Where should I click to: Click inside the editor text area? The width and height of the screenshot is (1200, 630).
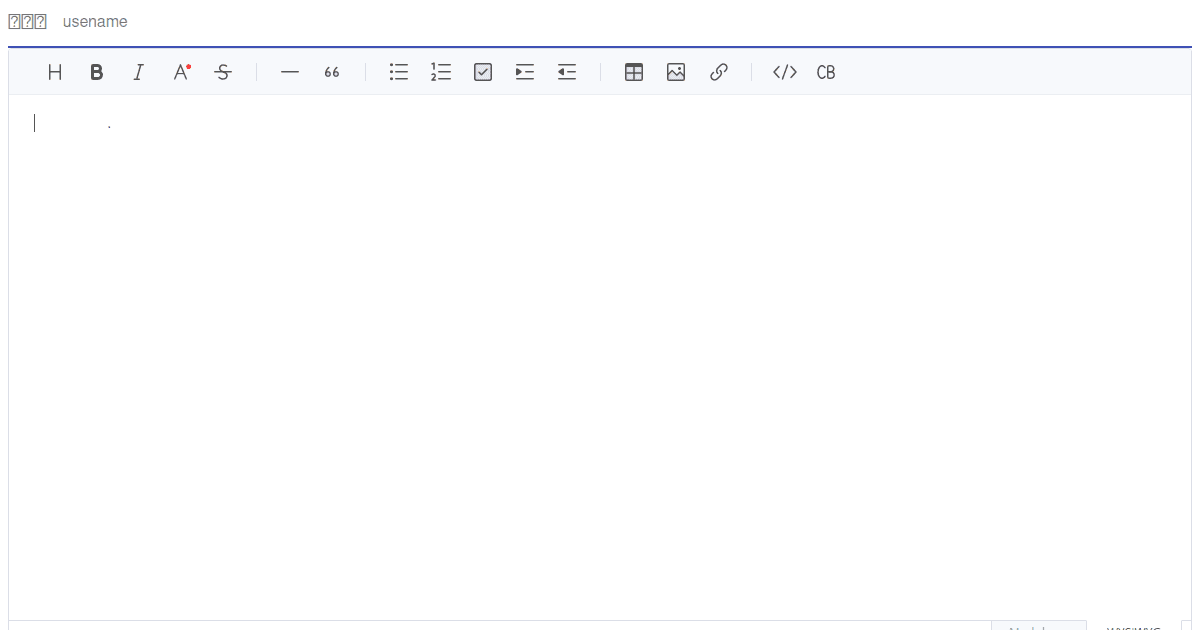pyautogui.click(x=600, y=357)
